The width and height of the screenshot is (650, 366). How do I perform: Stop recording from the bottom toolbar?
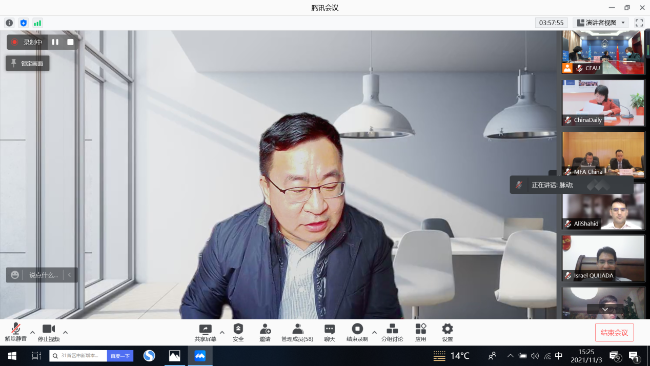pyautogui.click(x=357, y=332)
